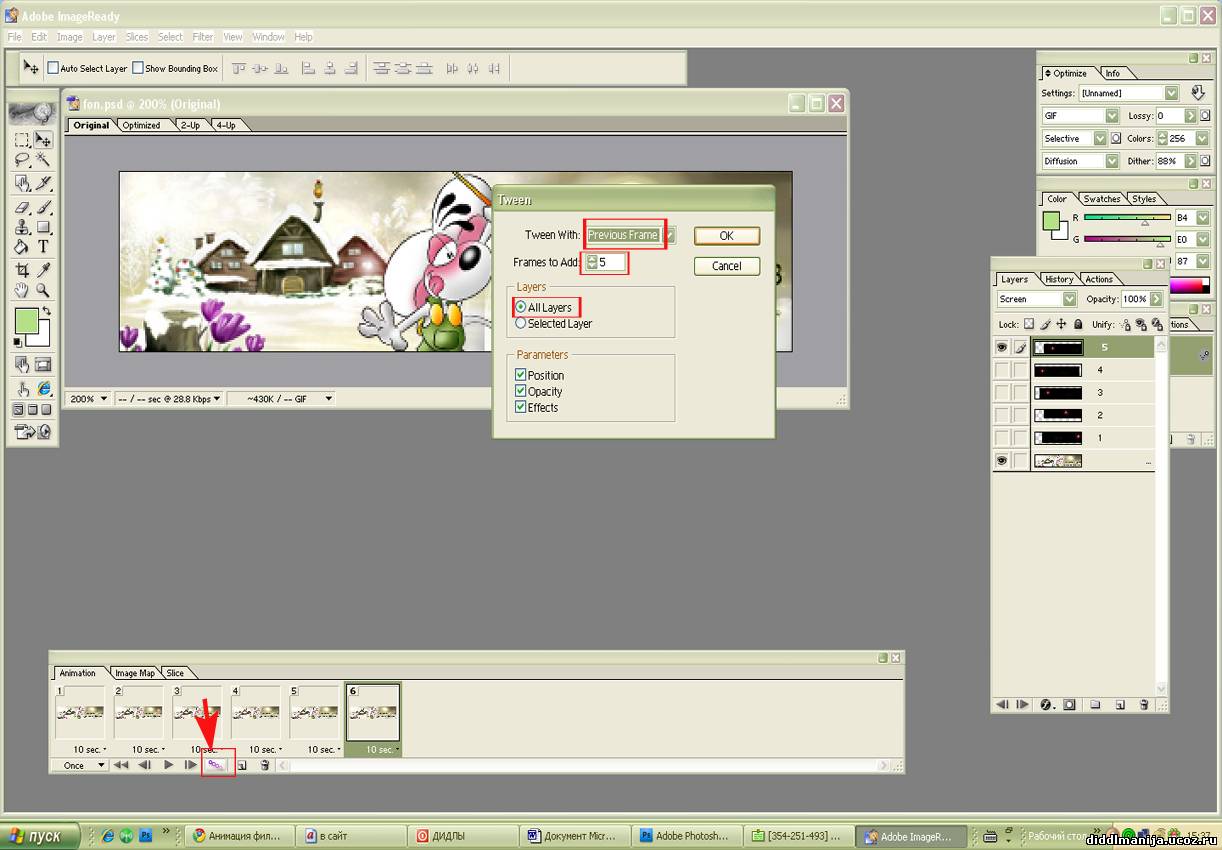Open the Image Map tab
Screen dimensions: 1222x850
[134, 673]
